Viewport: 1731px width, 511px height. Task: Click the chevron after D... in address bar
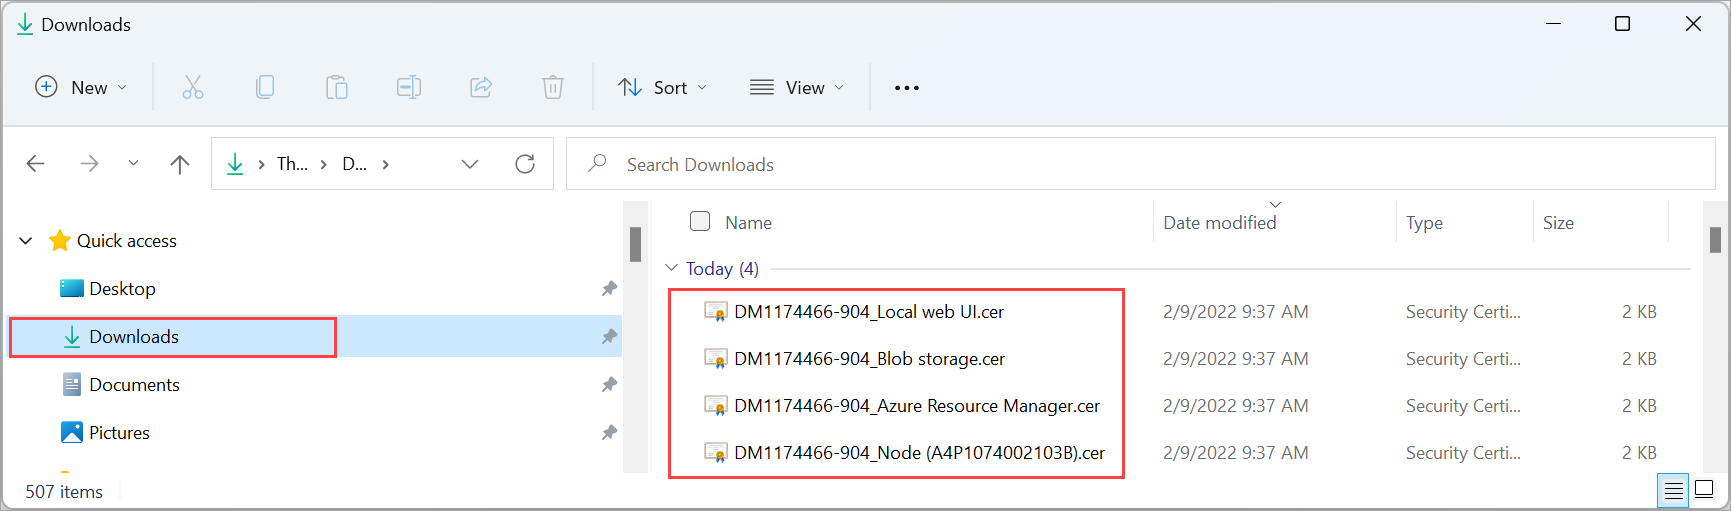pos(386,164)
